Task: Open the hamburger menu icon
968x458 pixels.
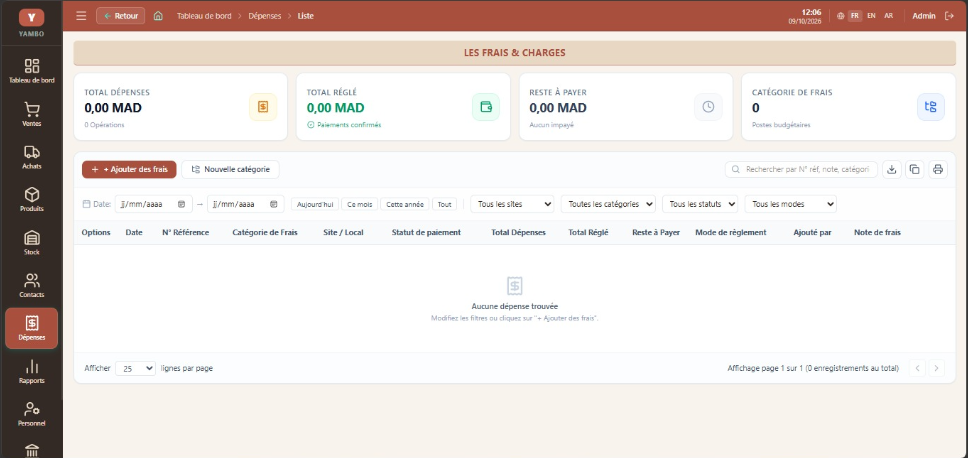Action: tap(81, 16)
